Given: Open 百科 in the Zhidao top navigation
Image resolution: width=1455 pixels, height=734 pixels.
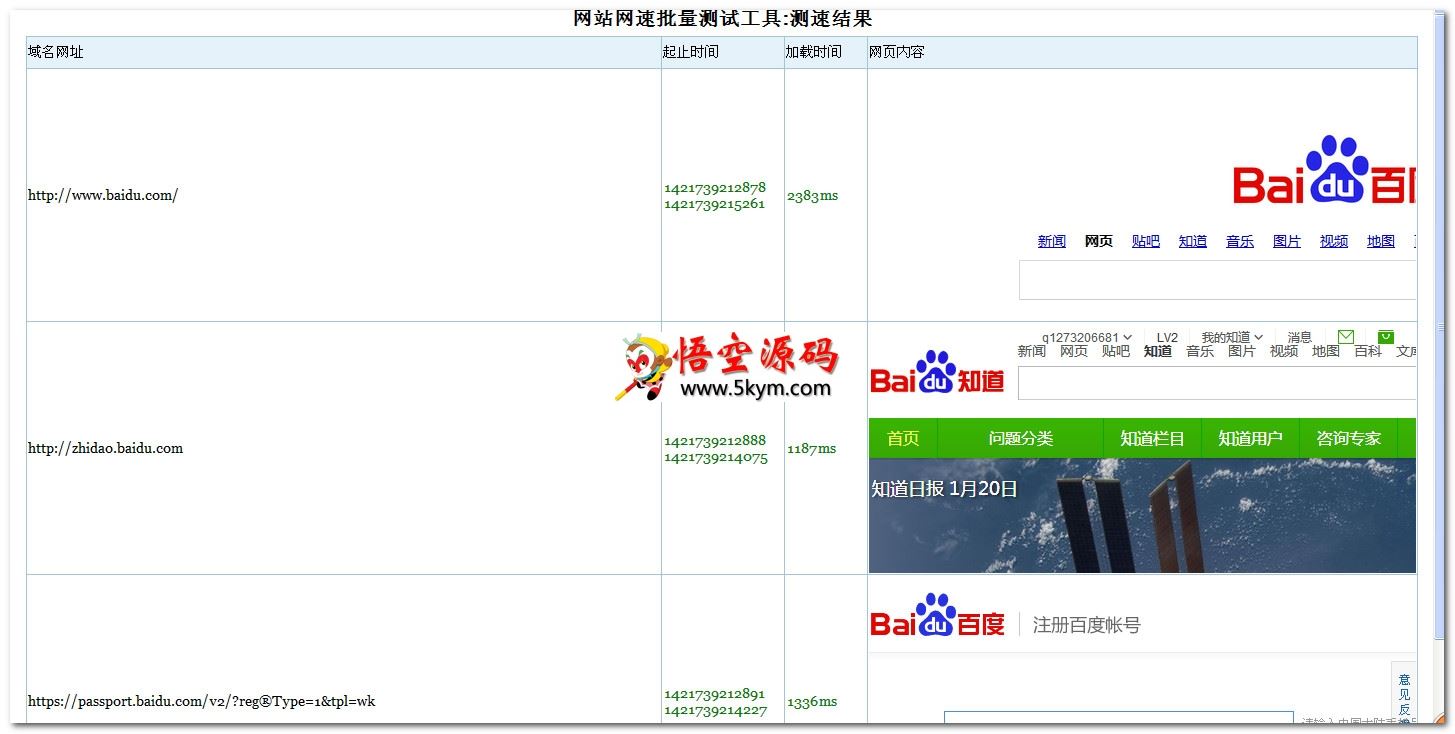Looking at the screenshot, I should (x=1368, y=351).
